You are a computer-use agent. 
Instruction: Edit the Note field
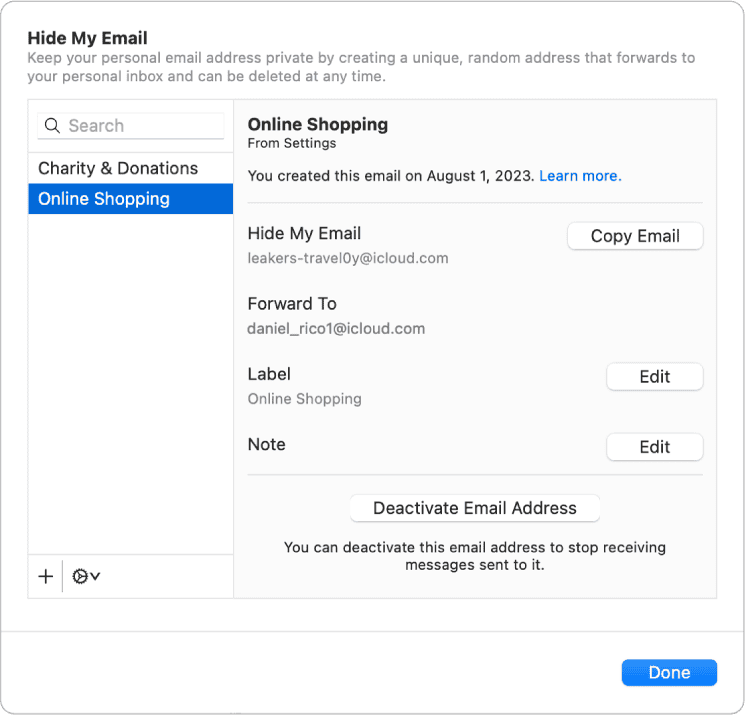point(654,447)
